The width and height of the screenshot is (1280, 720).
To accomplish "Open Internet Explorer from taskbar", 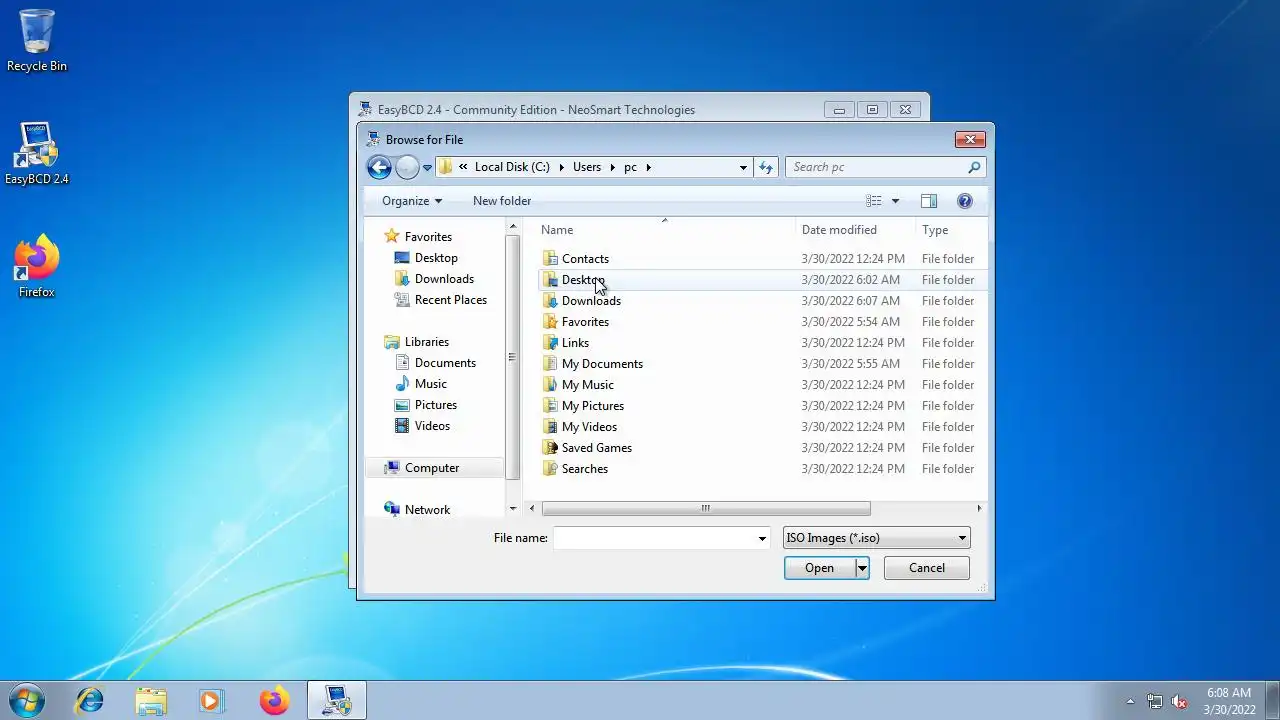I will point(90,700).
